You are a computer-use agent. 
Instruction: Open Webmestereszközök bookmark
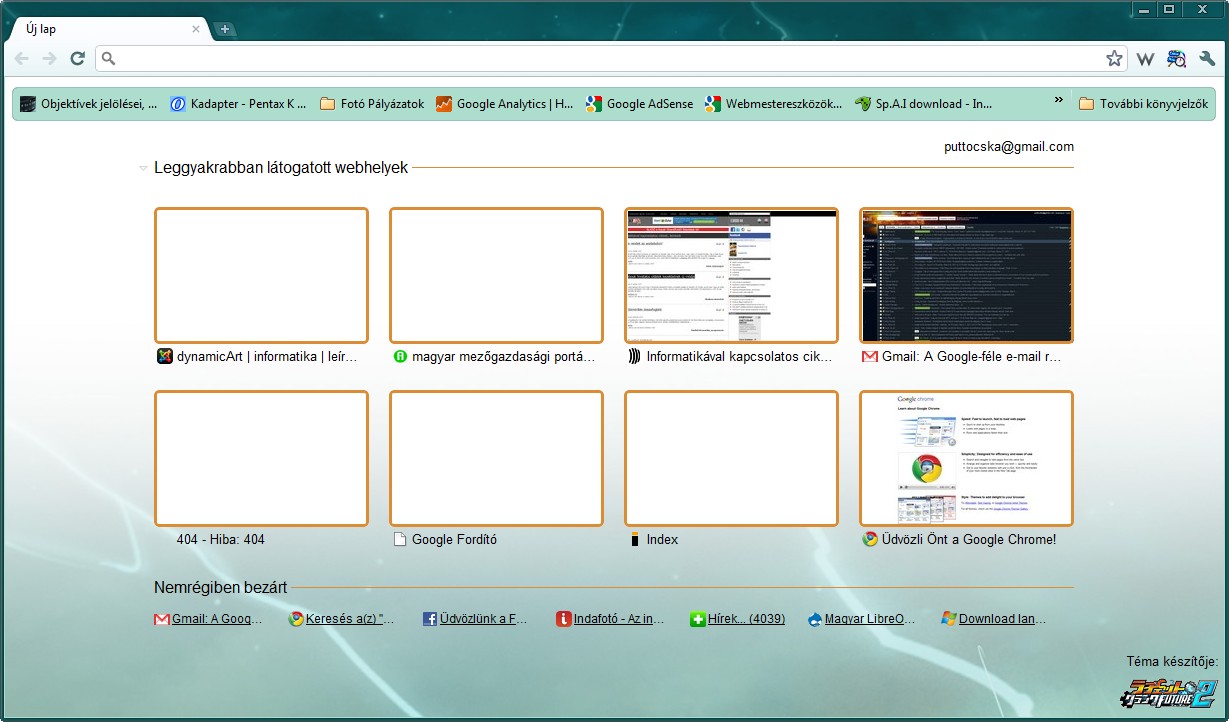[774, 104]
